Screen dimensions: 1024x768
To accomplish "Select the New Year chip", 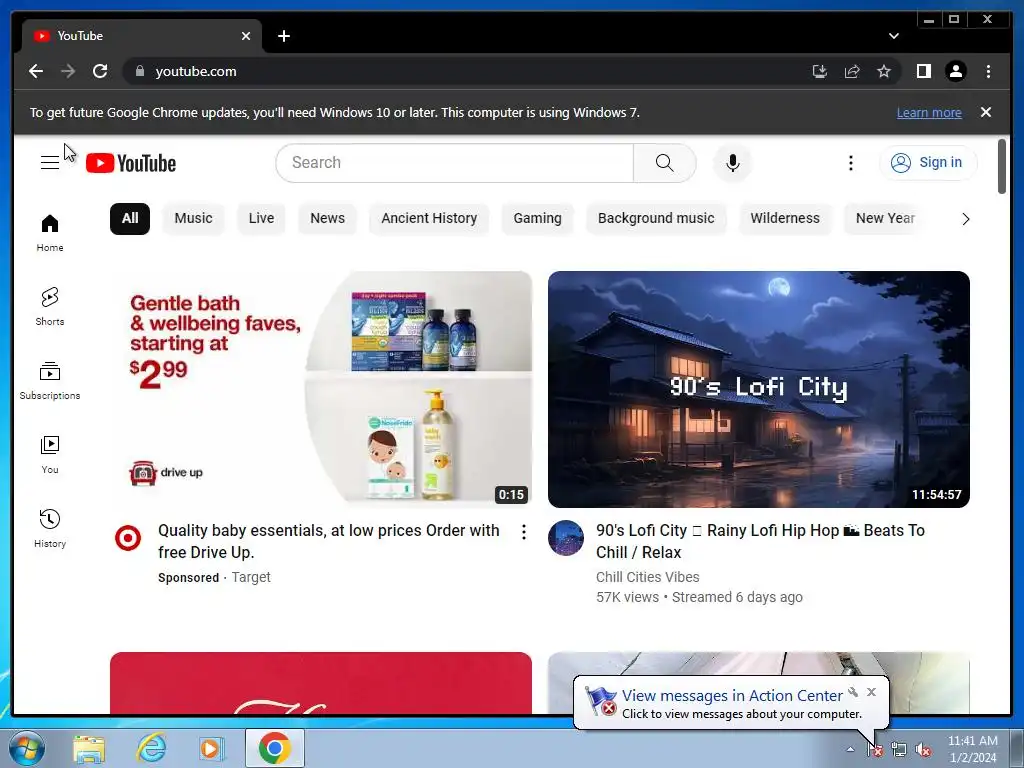I will (x=886, y=218).
